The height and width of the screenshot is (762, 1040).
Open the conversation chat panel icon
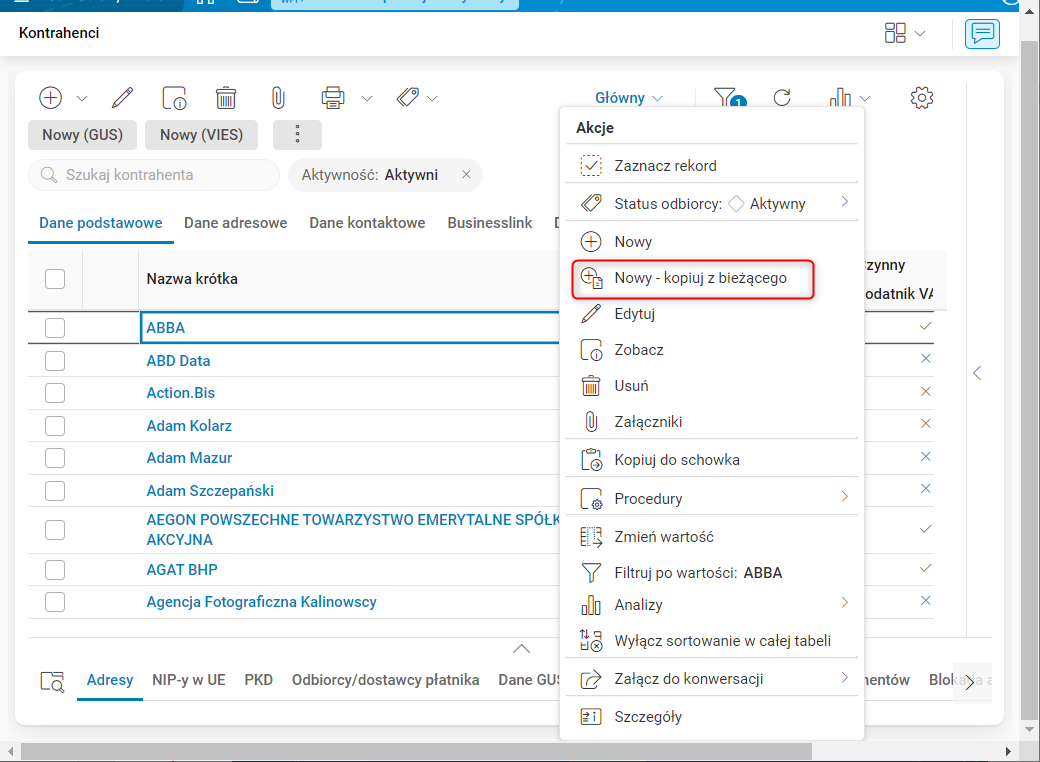982,34
